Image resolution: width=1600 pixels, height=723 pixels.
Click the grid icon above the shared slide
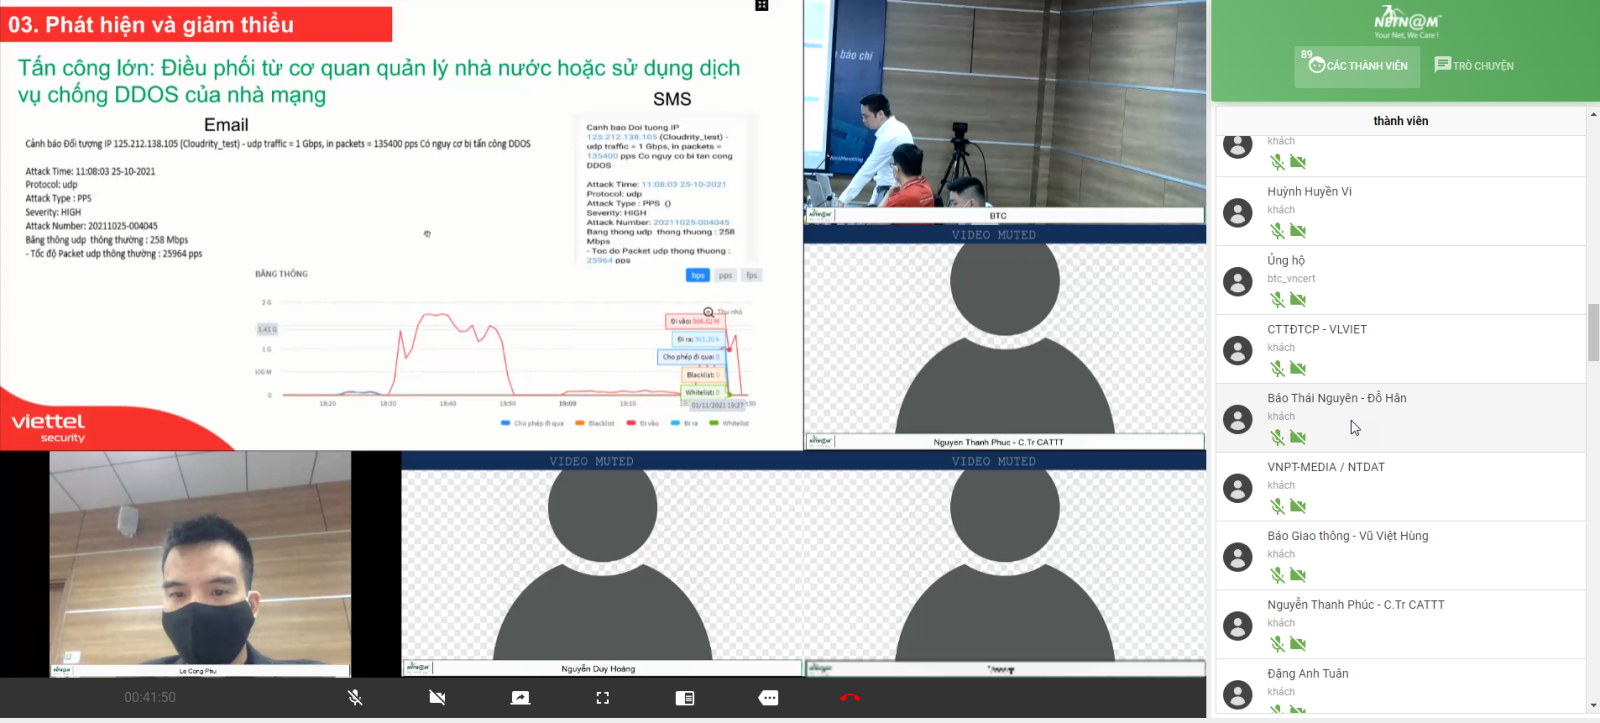tap(762, 5)
